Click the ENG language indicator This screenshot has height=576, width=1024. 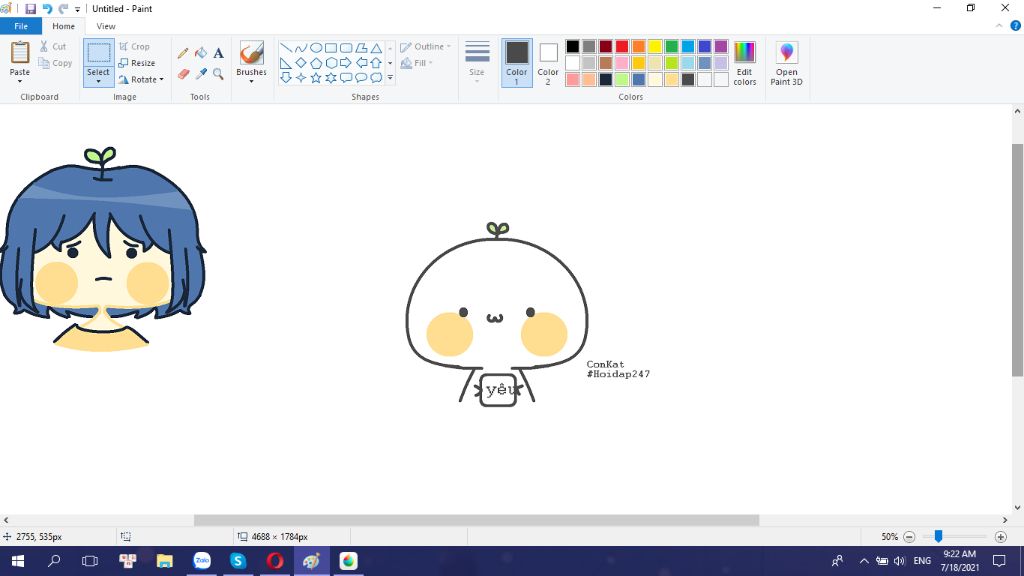[x=922, y=561]
